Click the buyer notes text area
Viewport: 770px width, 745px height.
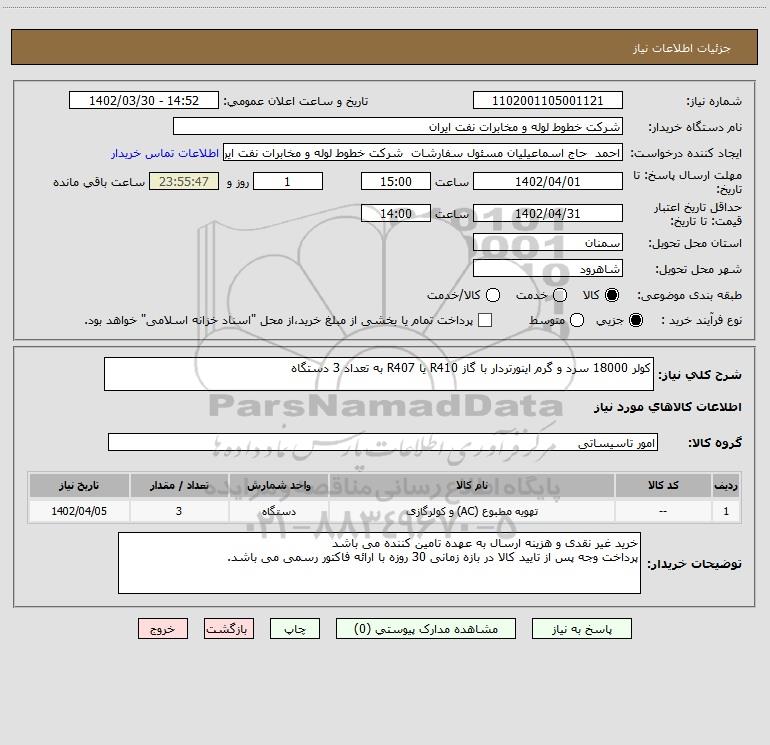379,563
